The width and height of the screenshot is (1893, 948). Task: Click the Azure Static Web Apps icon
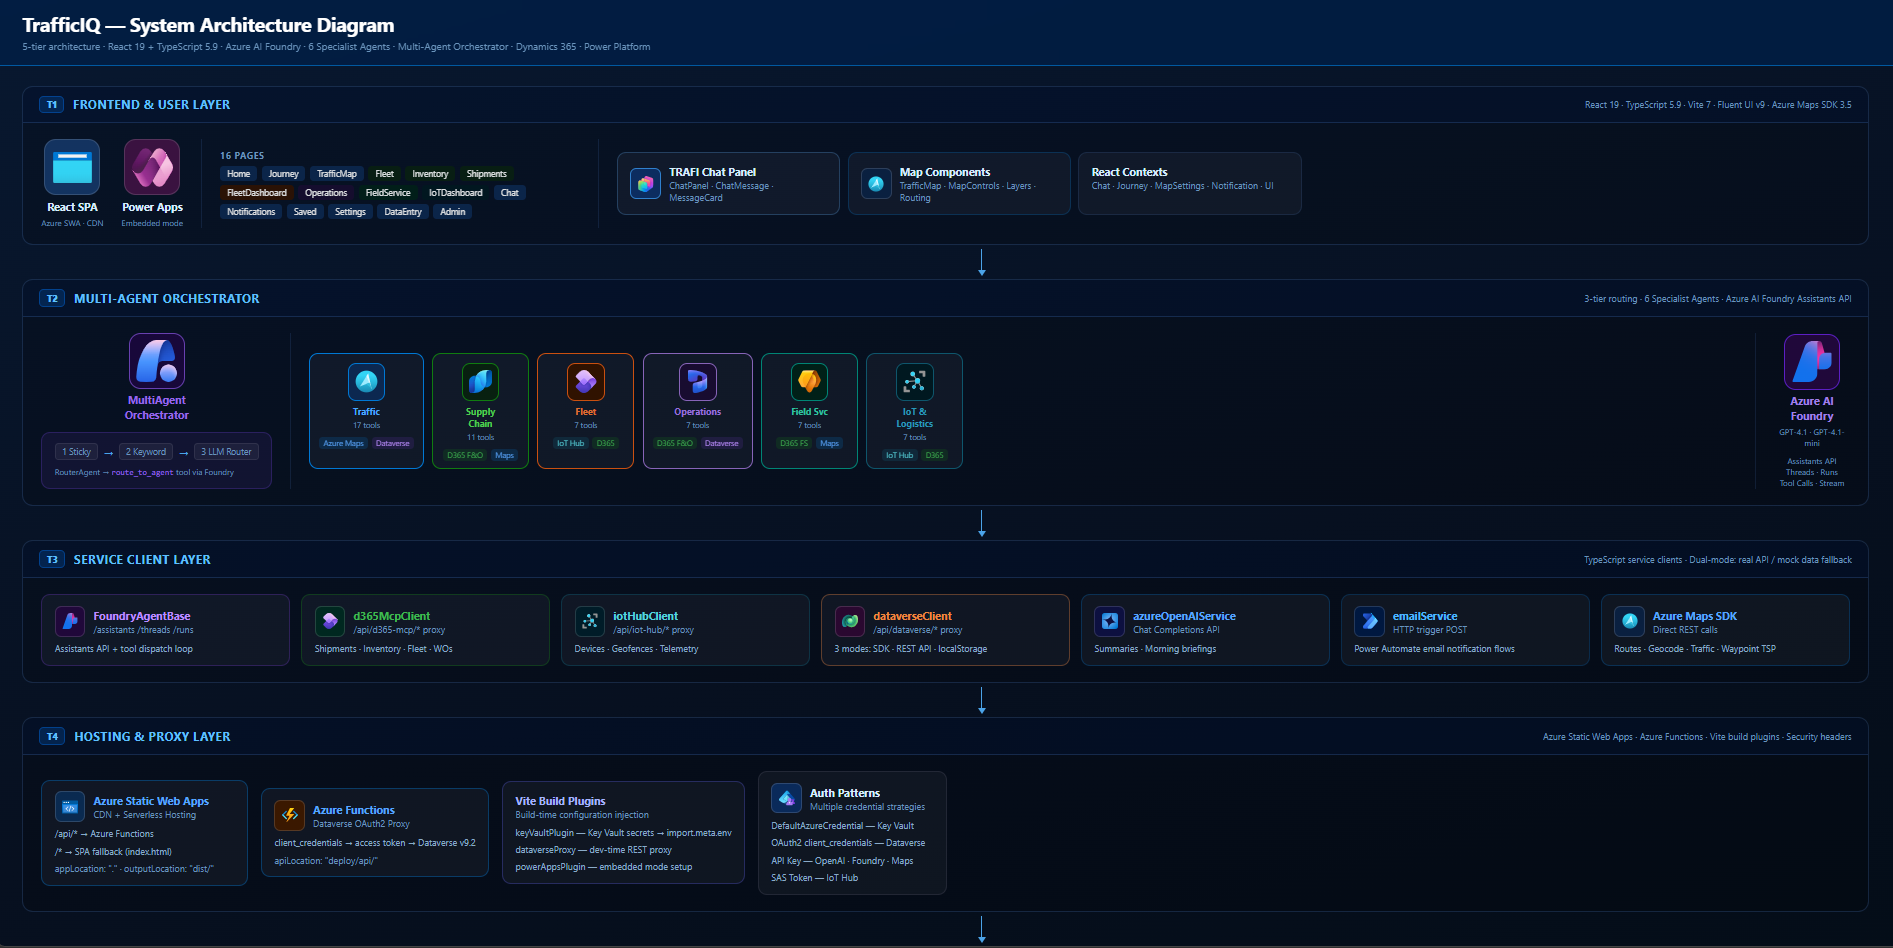pos(70,807)
